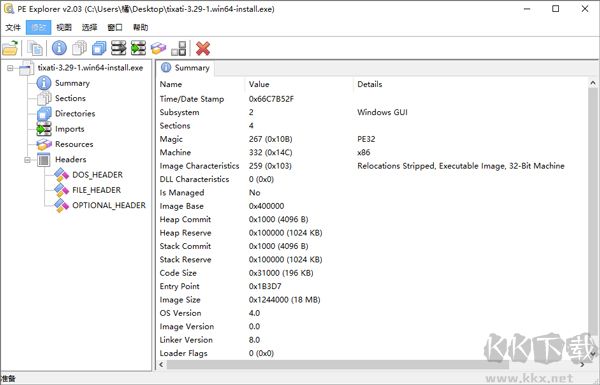Click the horizontal scrollbar thumb
Image resolution: width=600 pixels, height=385 pixels.
pyautogui.click(x=338, y=365)
